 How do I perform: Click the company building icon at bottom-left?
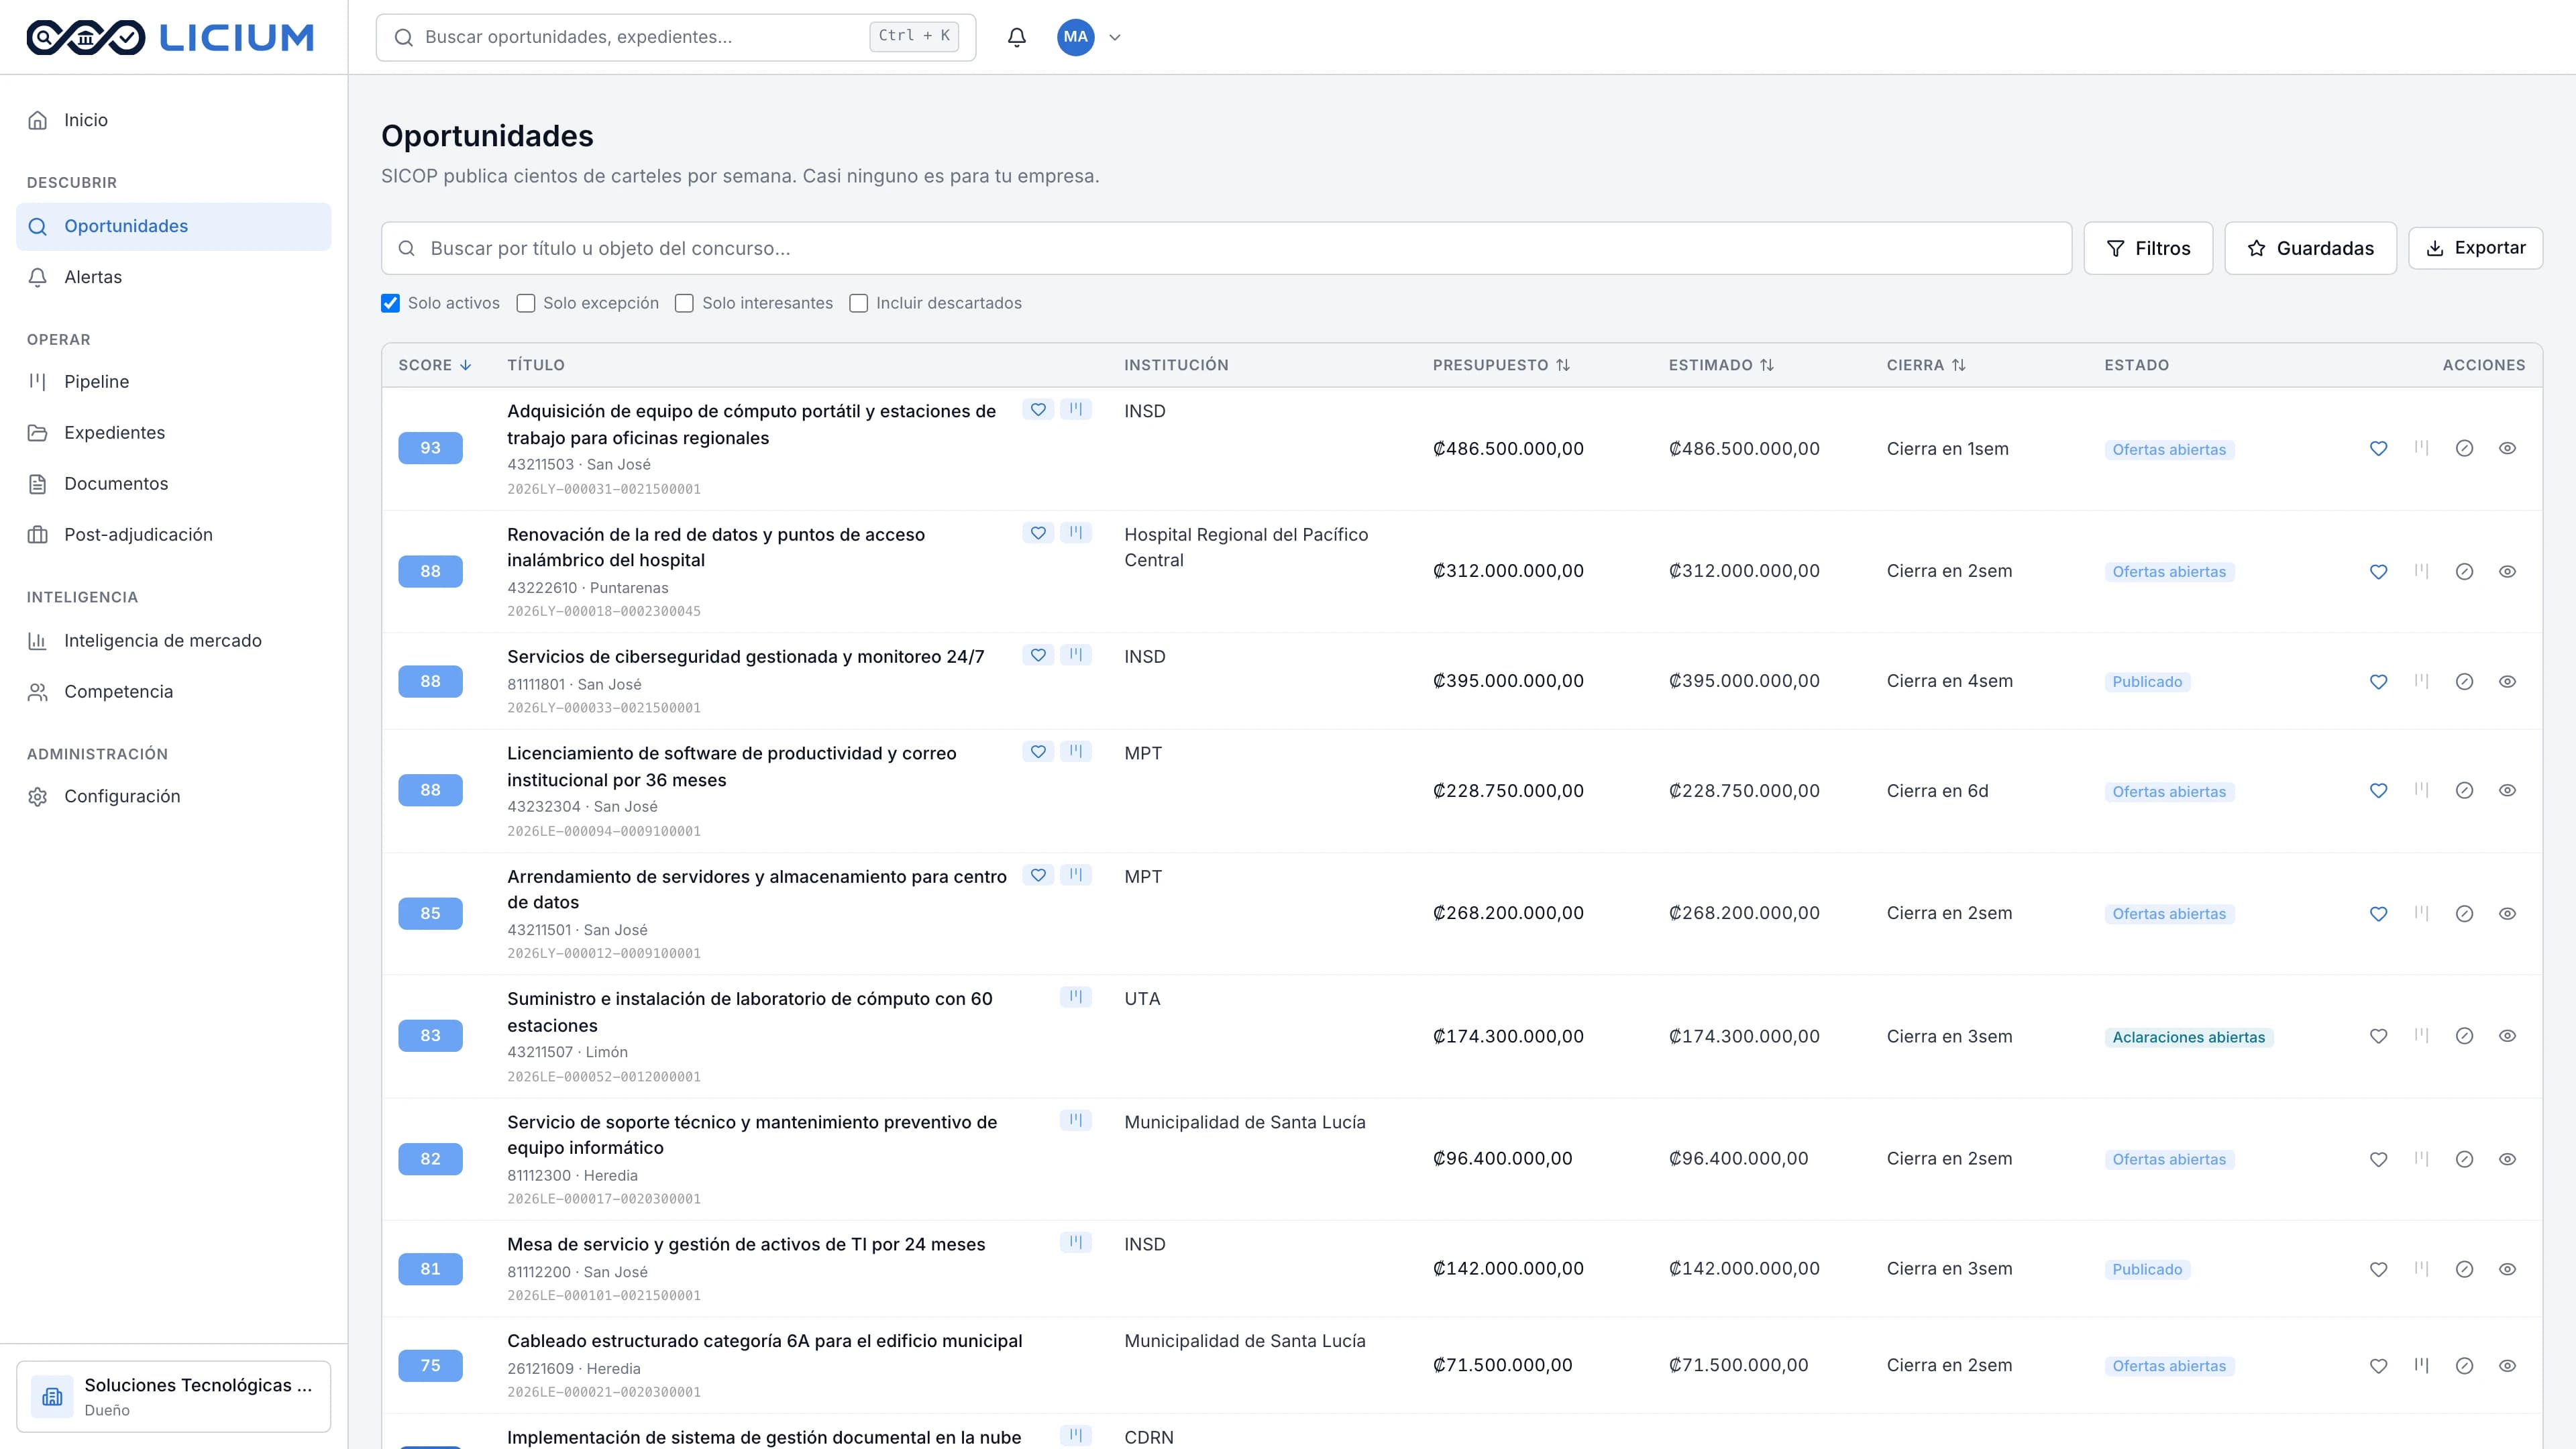[52, 1396]
